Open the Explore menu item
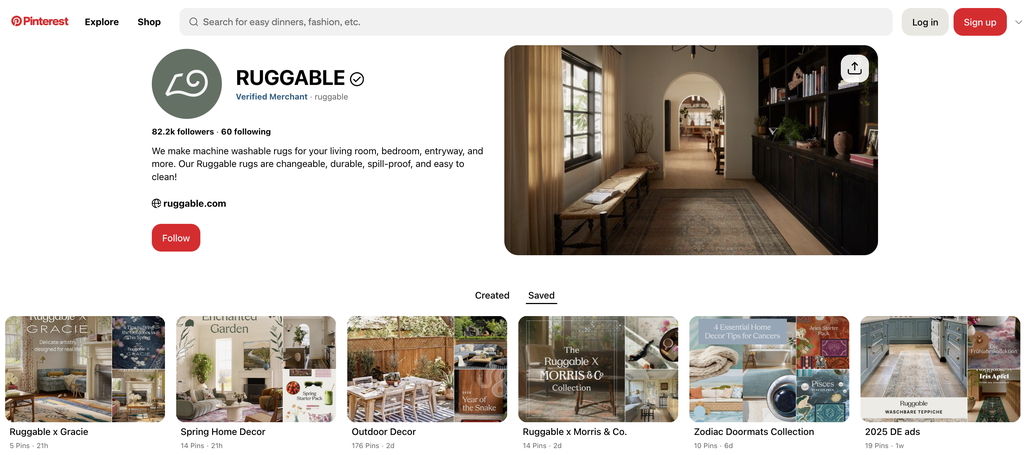Image resolution: width=1024 pixels, height=455 pixels. pyautogui.click(x=102, y=22)
